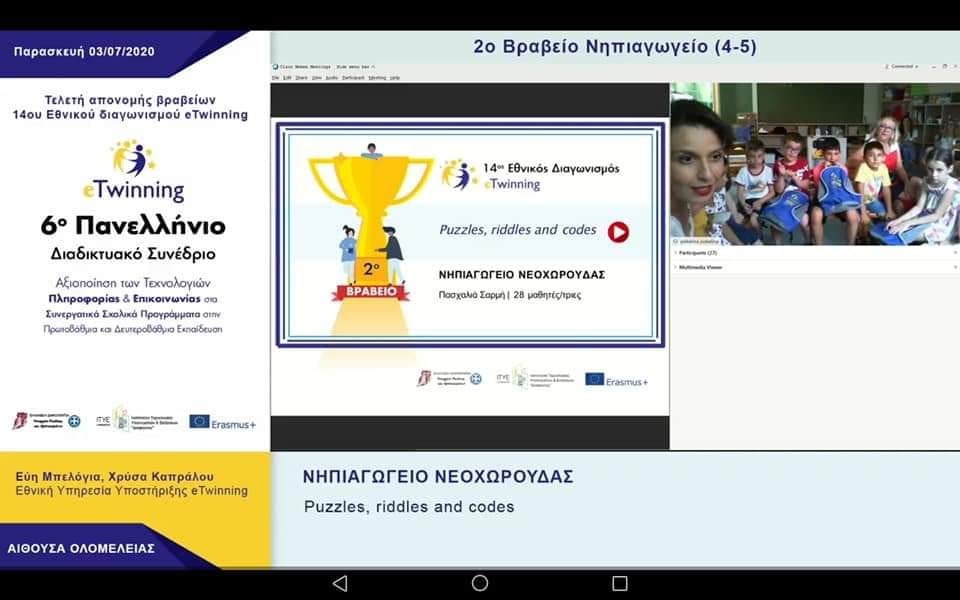This screenshot has width=960, height=600.
Task: Restore the Webex meeting window size
Action: (944, 66)
